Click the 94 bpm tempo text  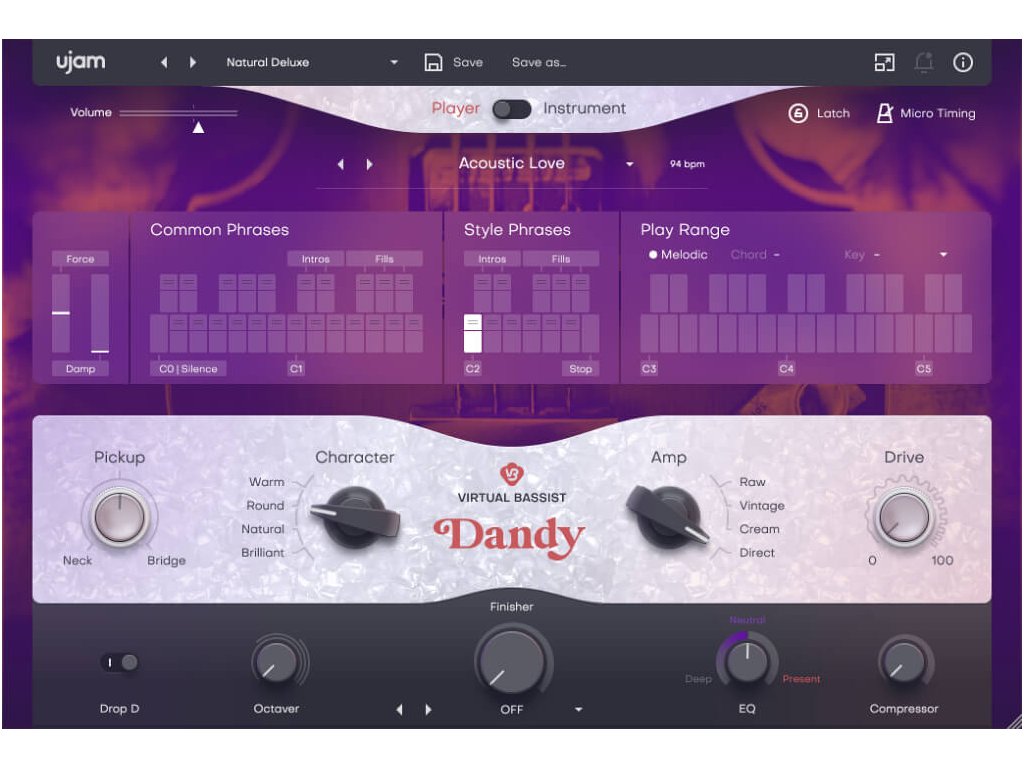click(x=687, y=164)
